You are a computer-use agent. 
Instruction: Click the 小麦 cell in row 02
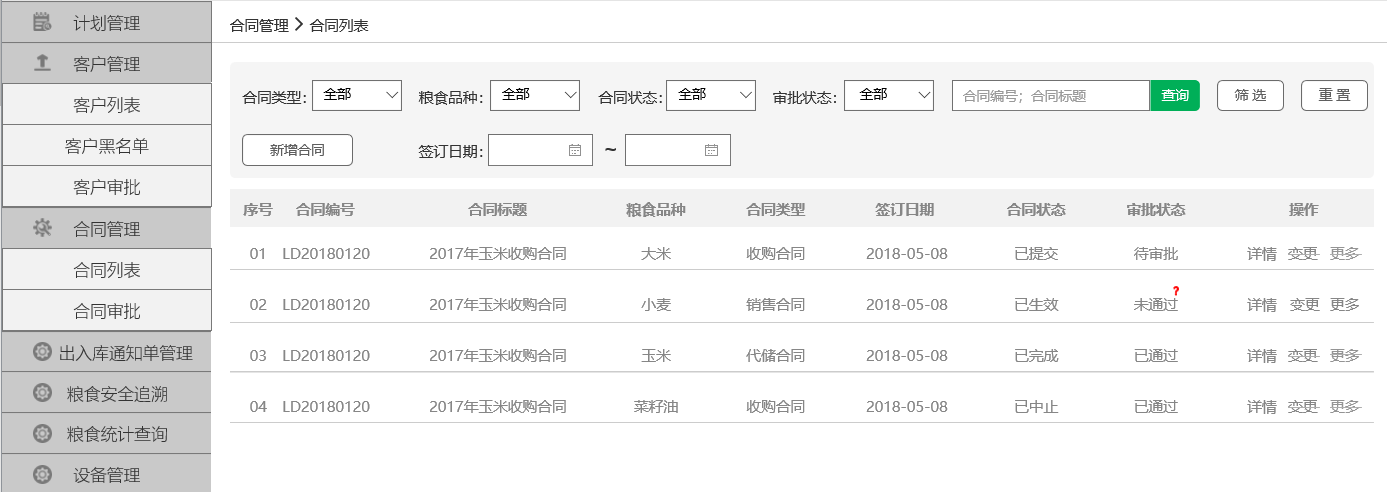[x=655, y=304]
